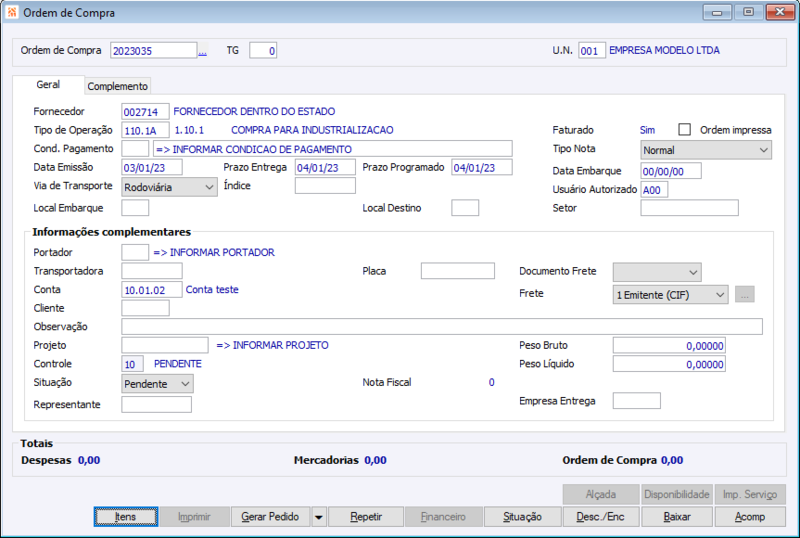Open the lookup ellipsis beside Ordem de Compra number
Viewport: 800px width, 538px height.
(203, 51)
